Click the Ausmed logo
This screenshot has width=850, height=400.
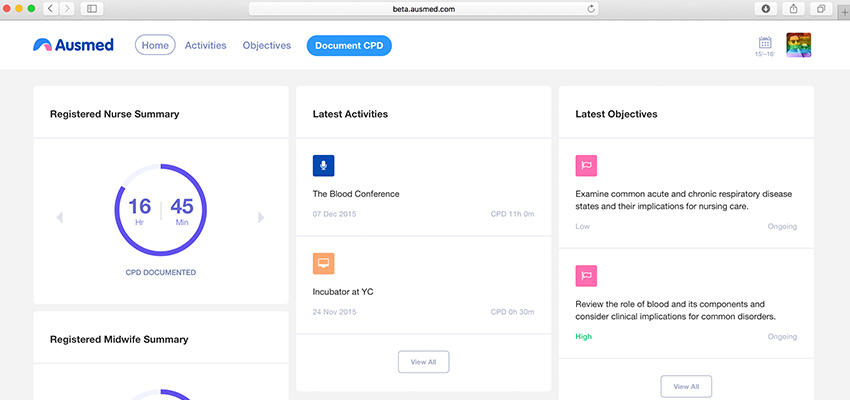[73, 45]
